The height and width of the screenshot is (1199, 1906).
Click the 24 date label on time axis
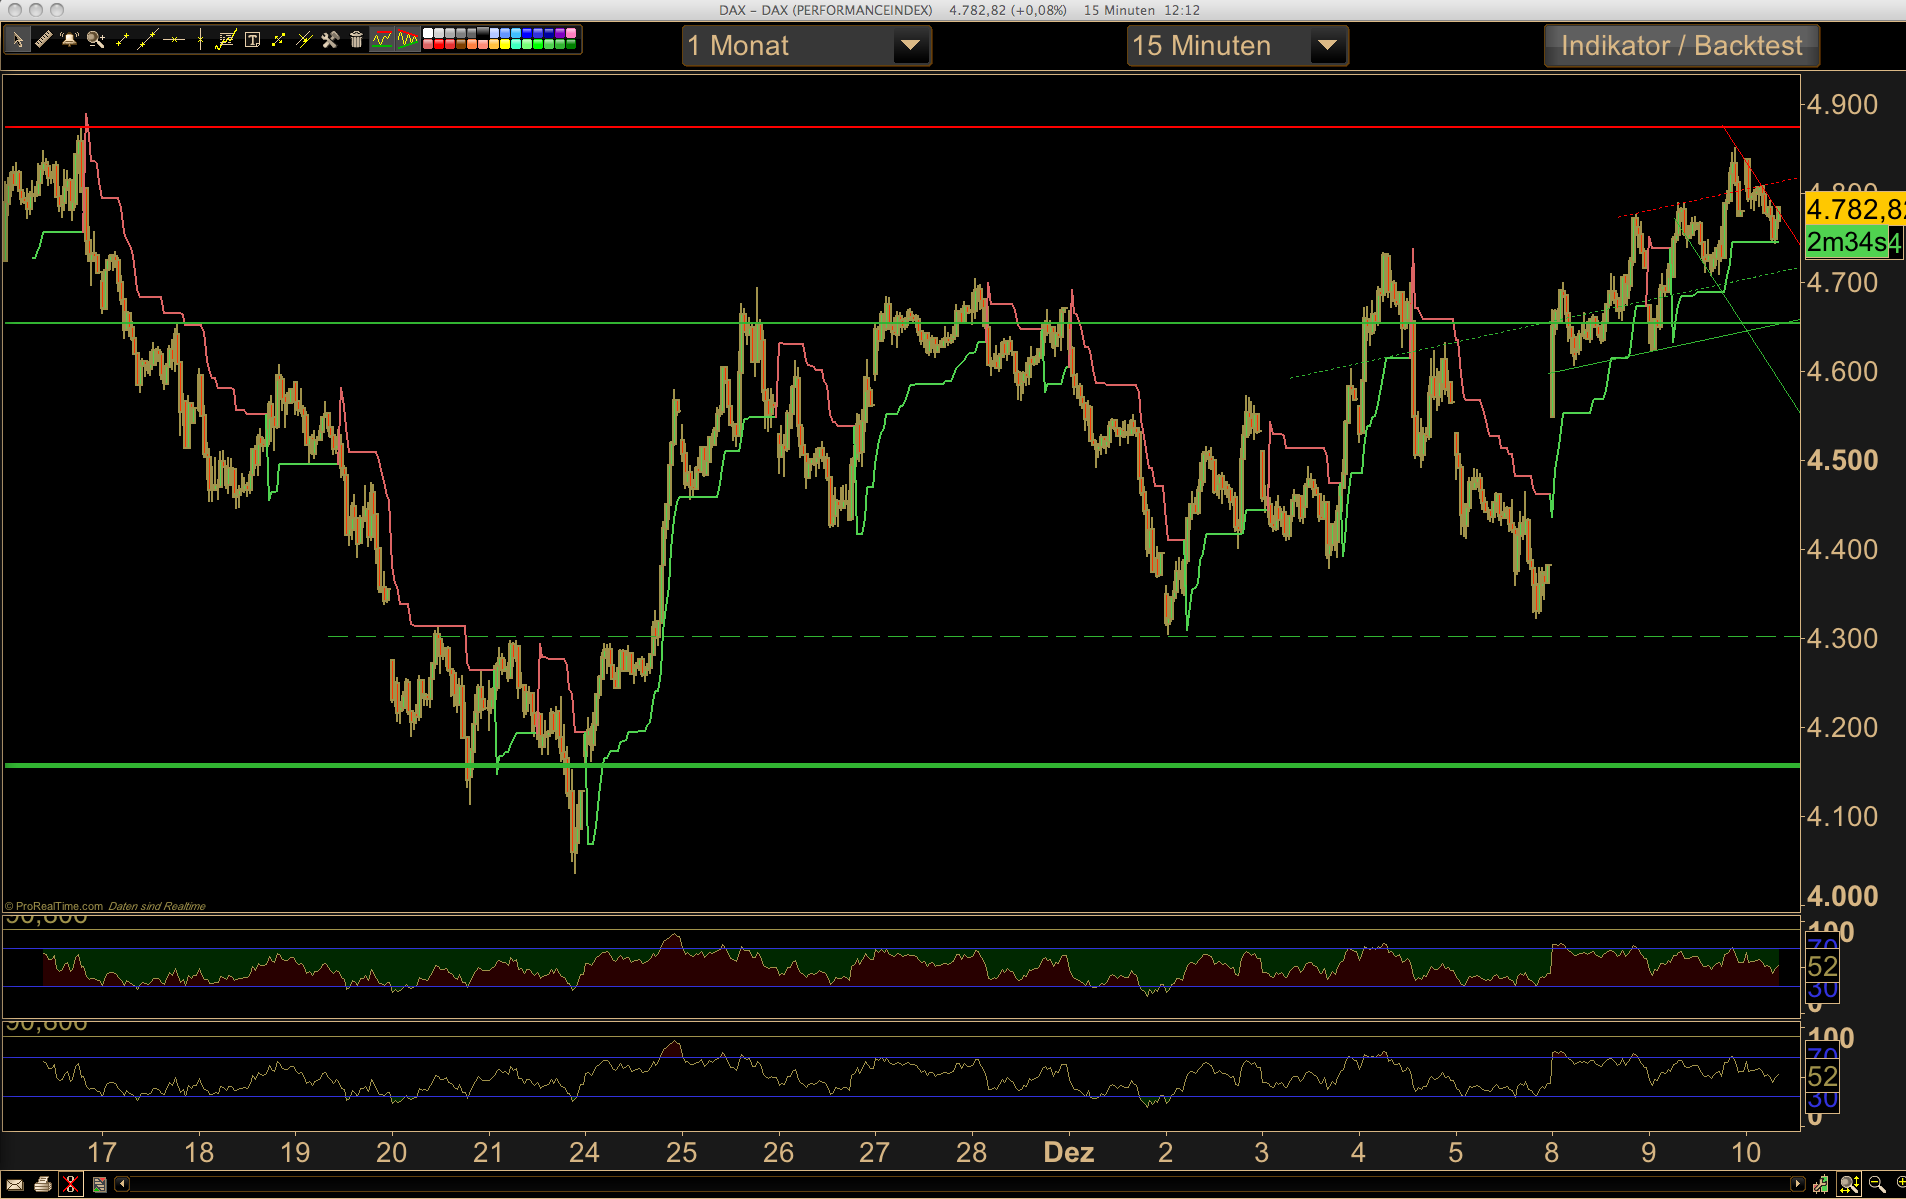(x=584, y=1152)
